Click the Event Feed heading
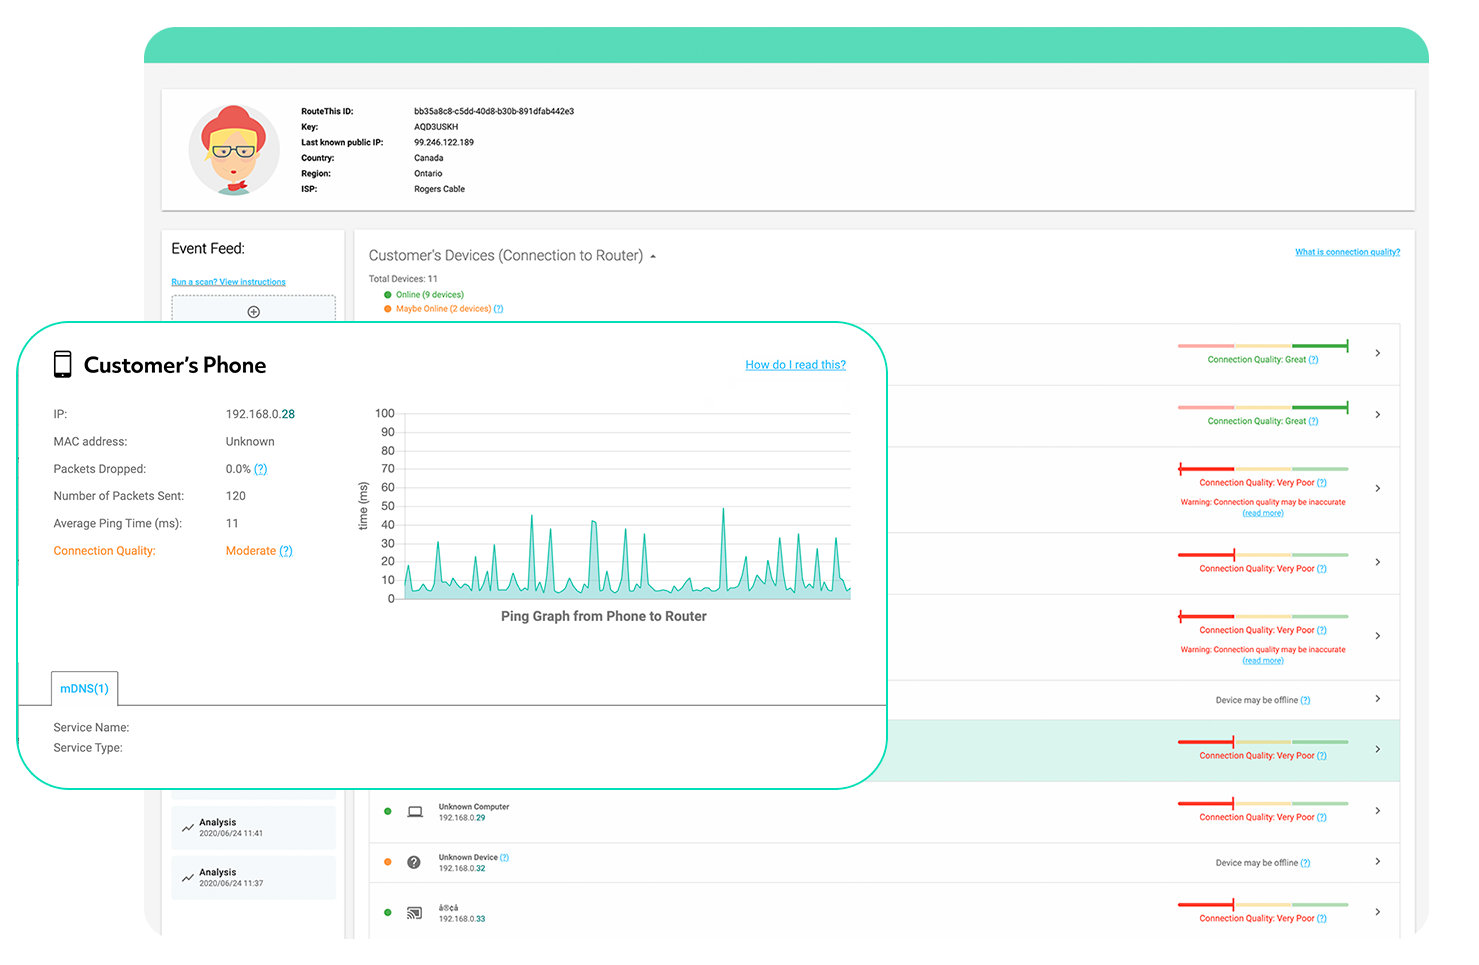1479x965 pixels. [x=208, y=249]
